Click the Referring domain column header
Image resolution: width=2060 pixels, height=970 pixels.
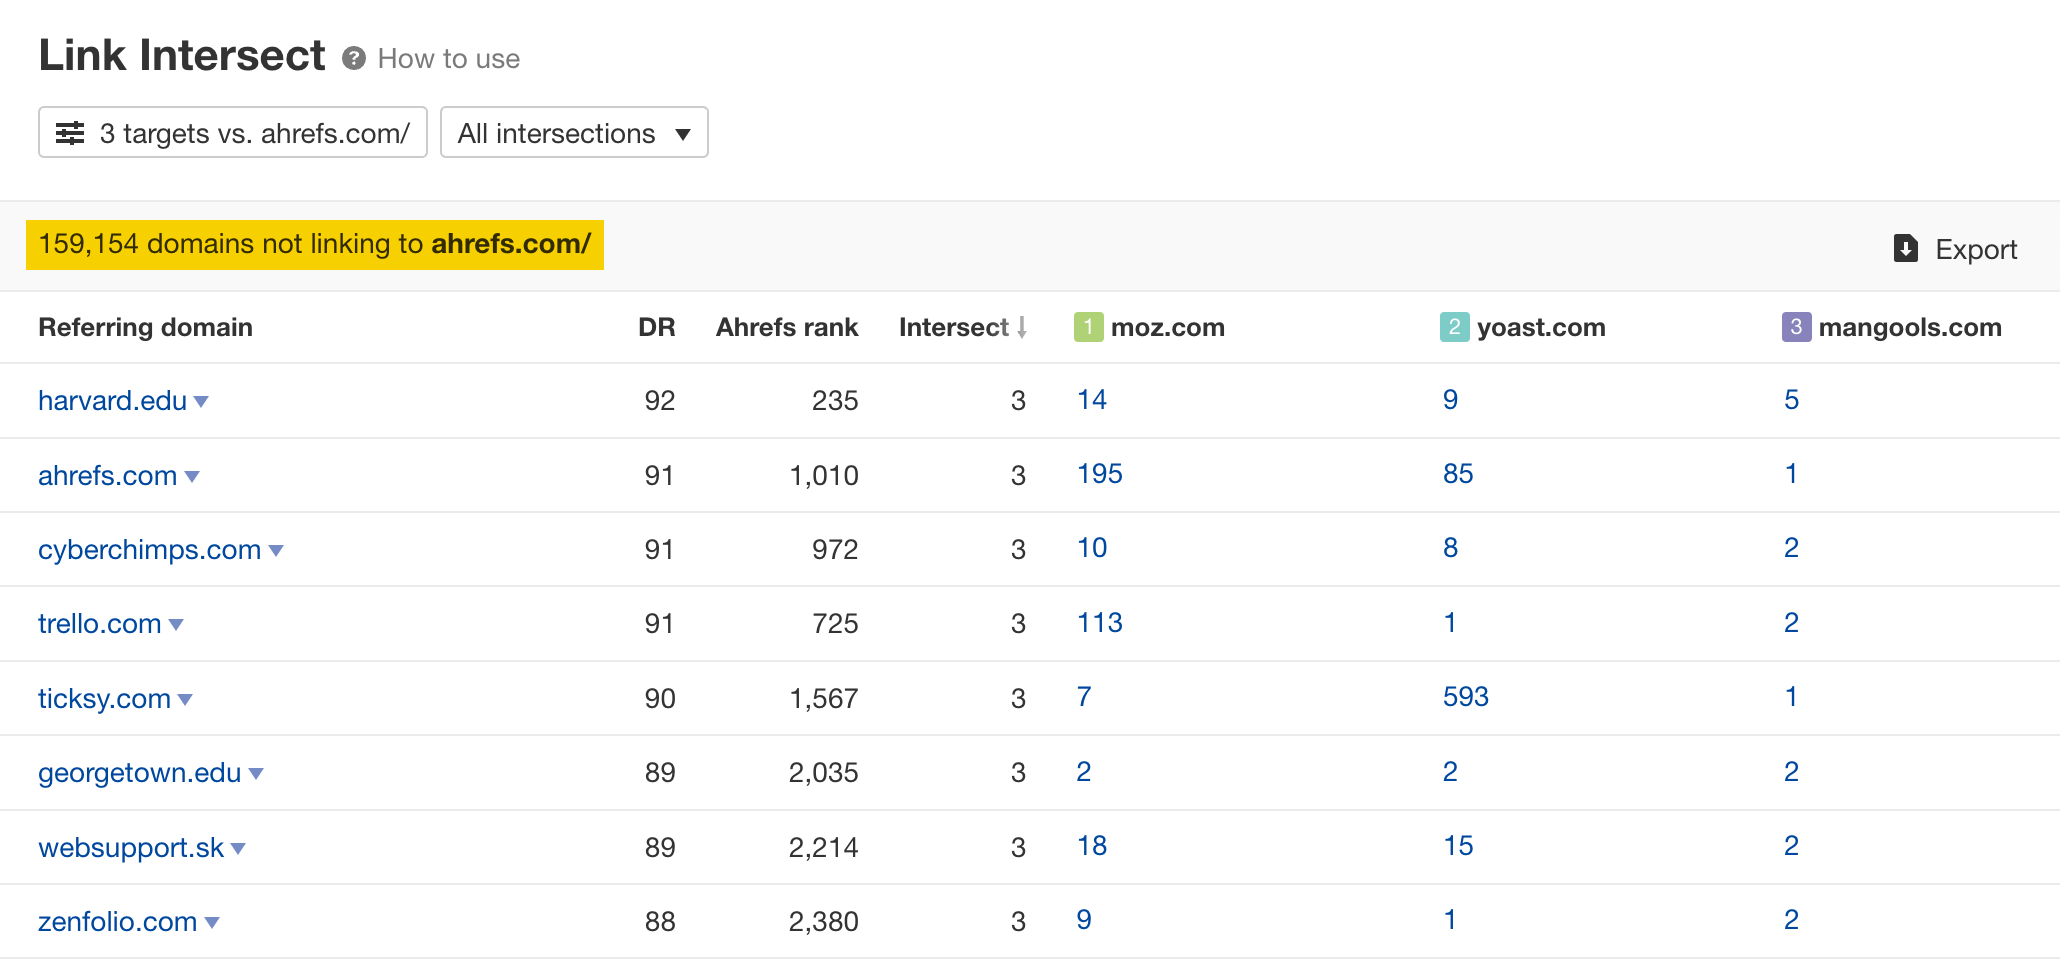[145, 327]
